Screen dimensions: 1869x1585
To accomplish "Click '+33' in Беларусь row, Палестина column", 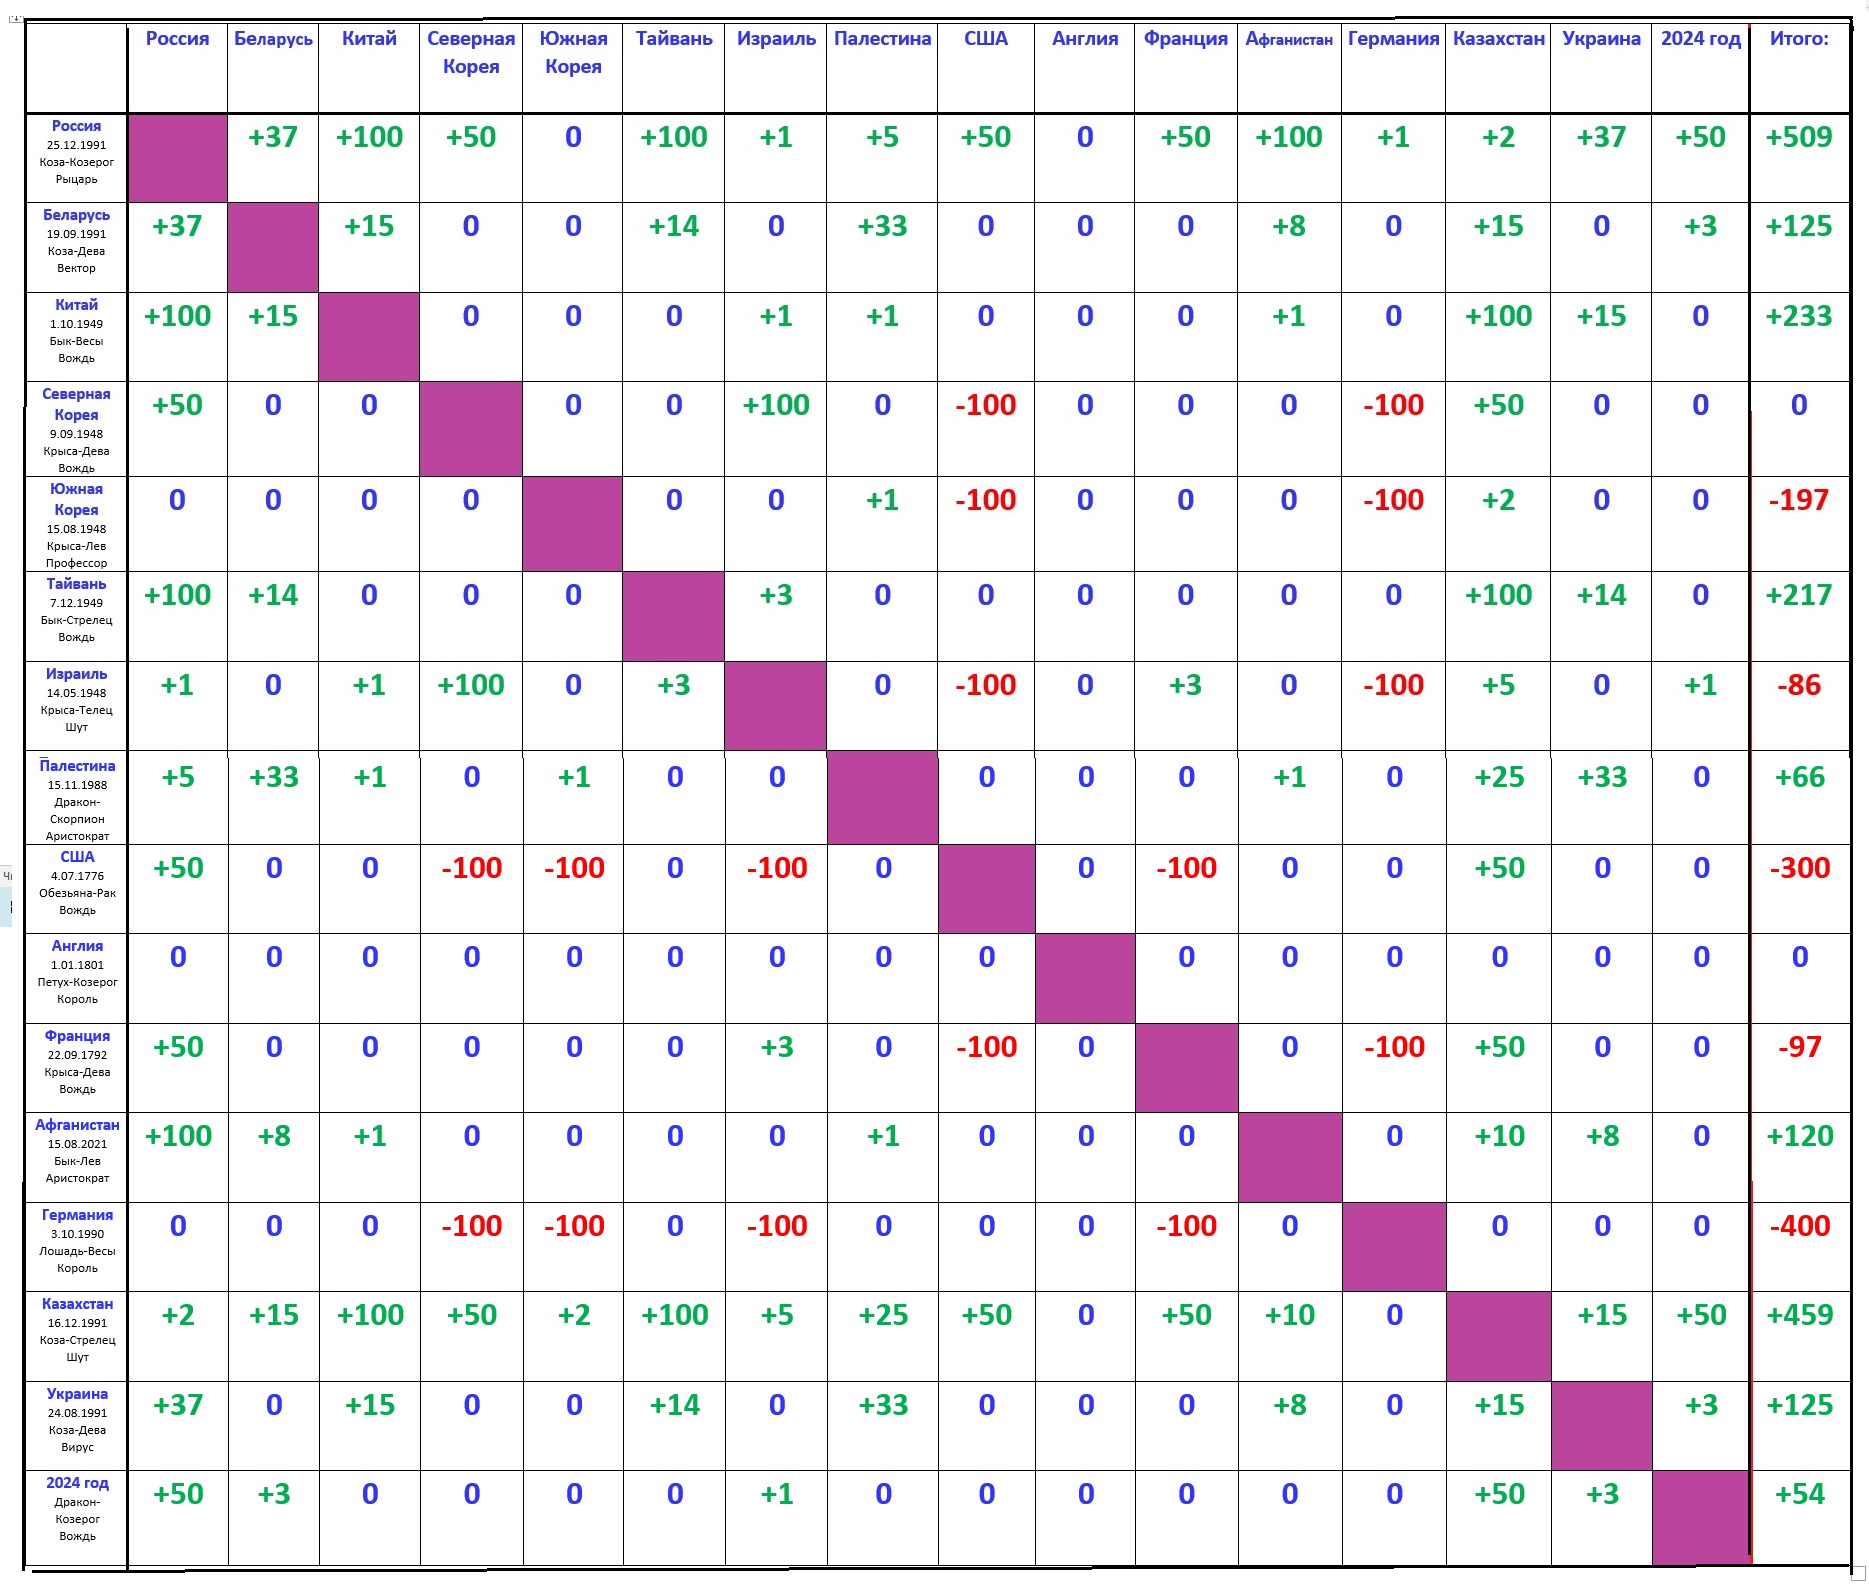I will pyautogui.click(x=882, y=226).
